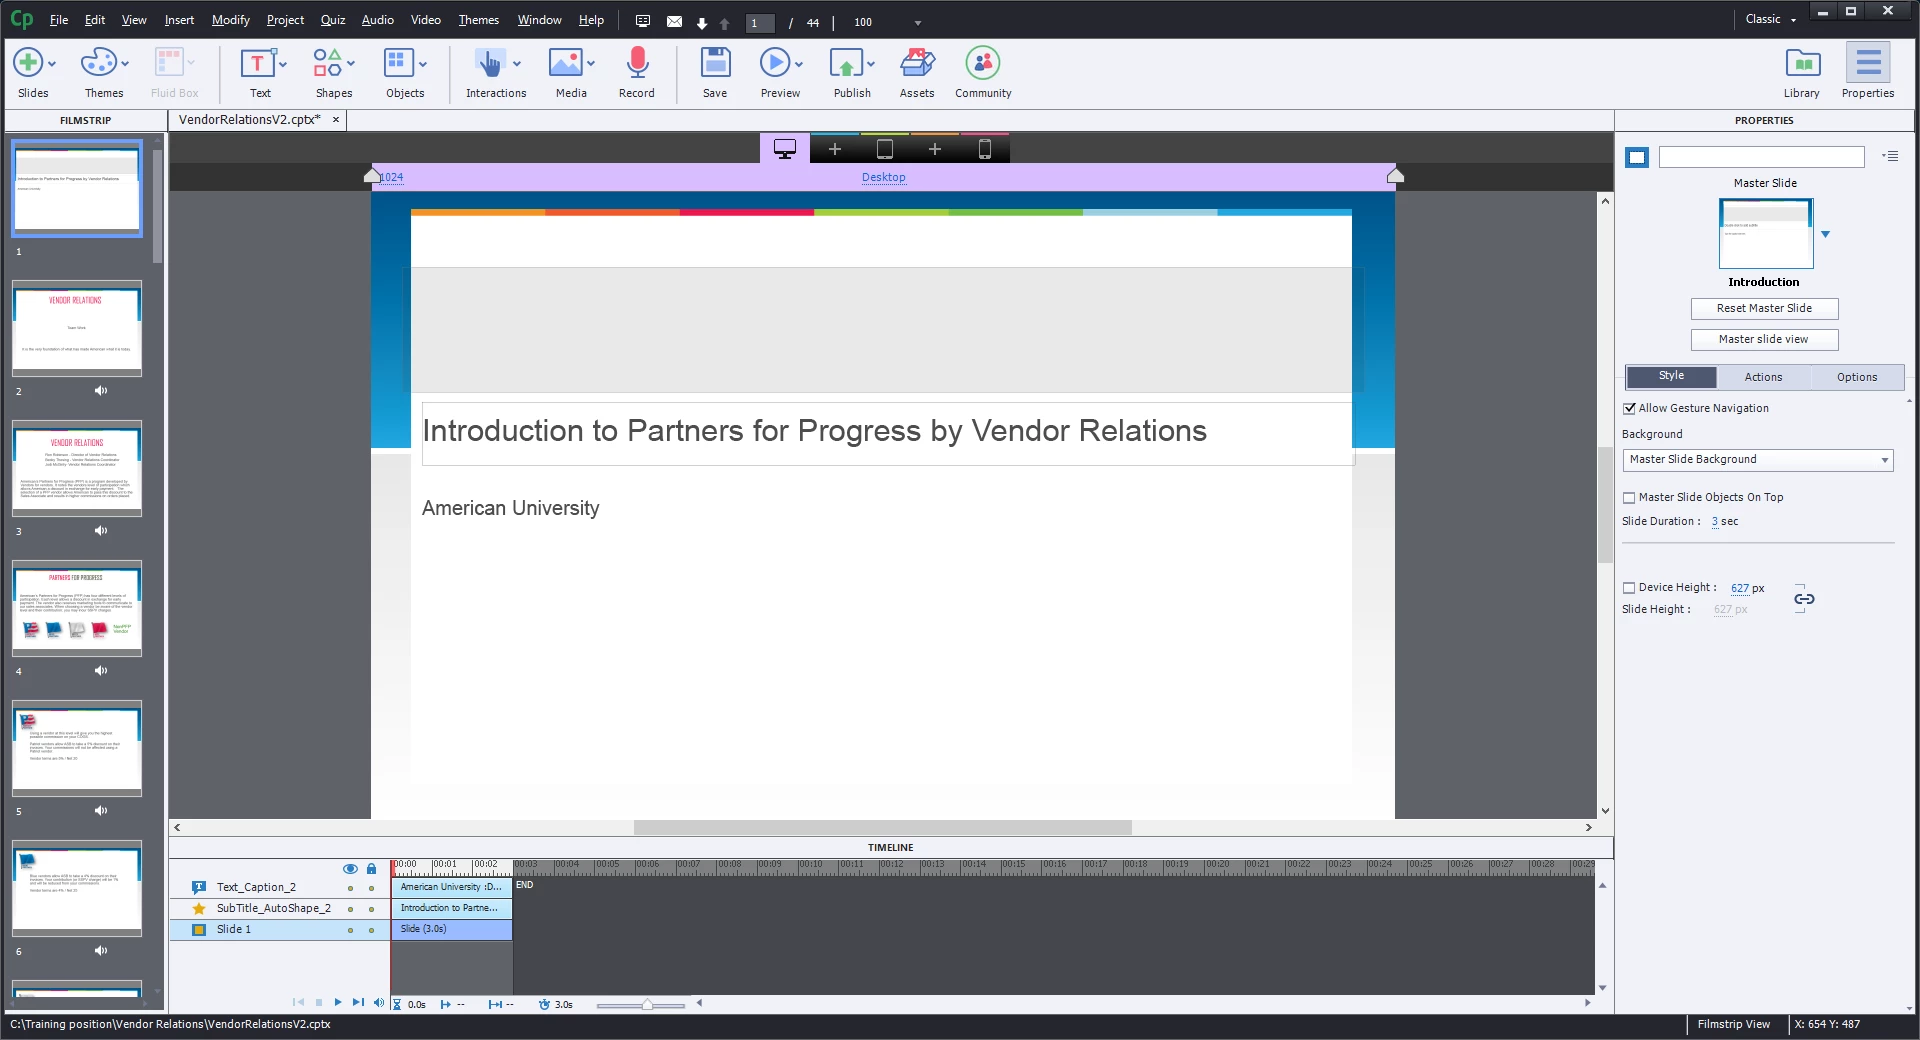The width and height of the screenshot is (1920, 1040).
Task: Click the Desktop breakpoint label link
Action: pos(884,177)
